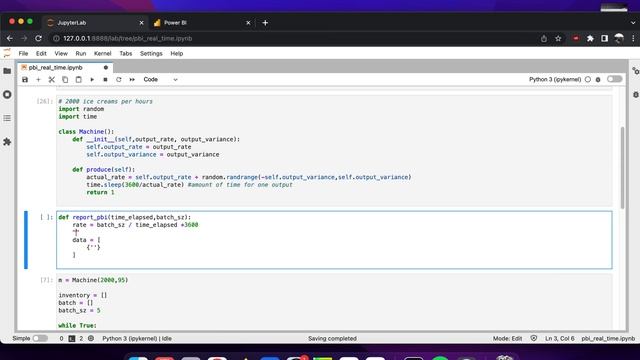This screenshot has width=640, height=360.
Task: Copy the selected cell
Action: coord(65,80)
